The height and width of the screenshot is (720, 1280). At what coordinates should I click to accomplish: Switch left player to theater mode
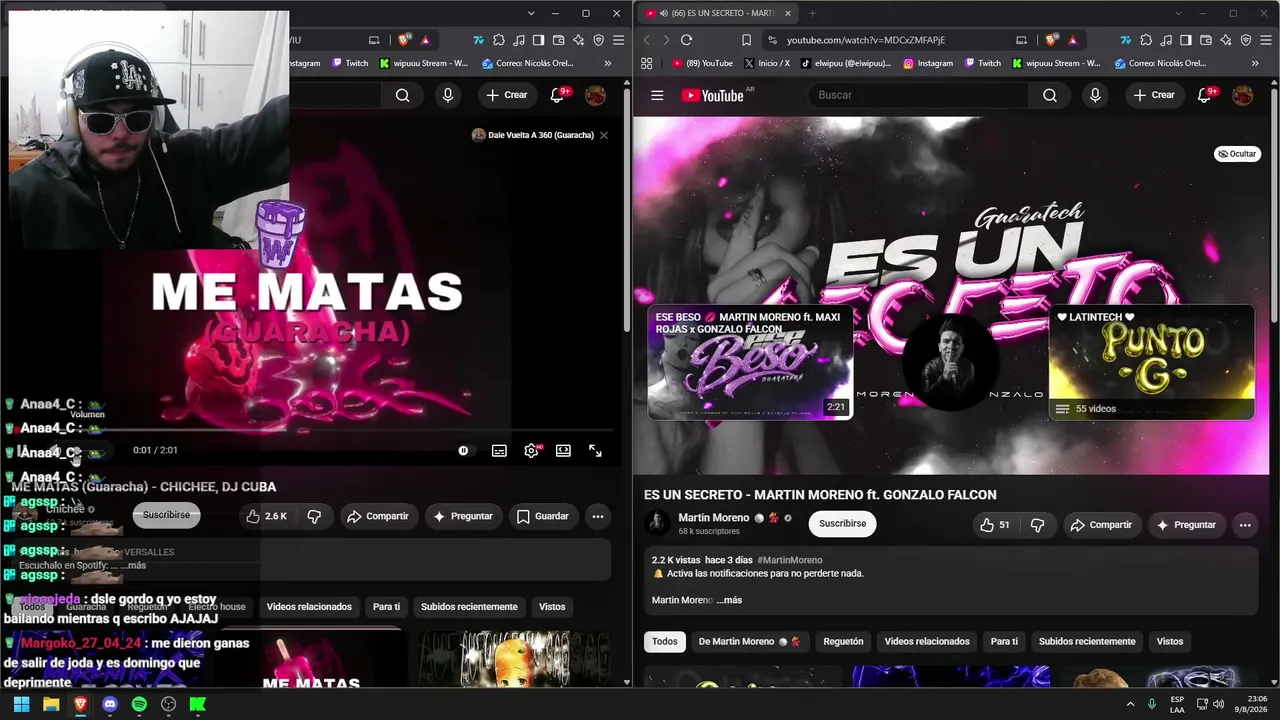563,451
